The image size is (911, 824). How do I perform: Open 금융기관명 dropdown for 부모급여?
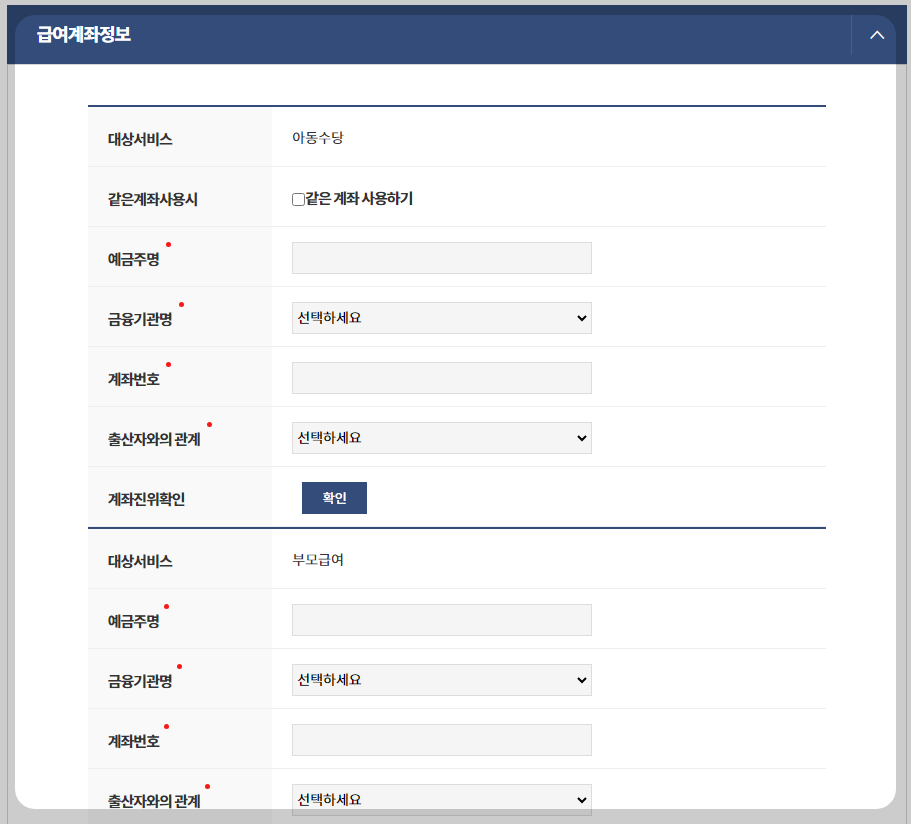point(442,680)
